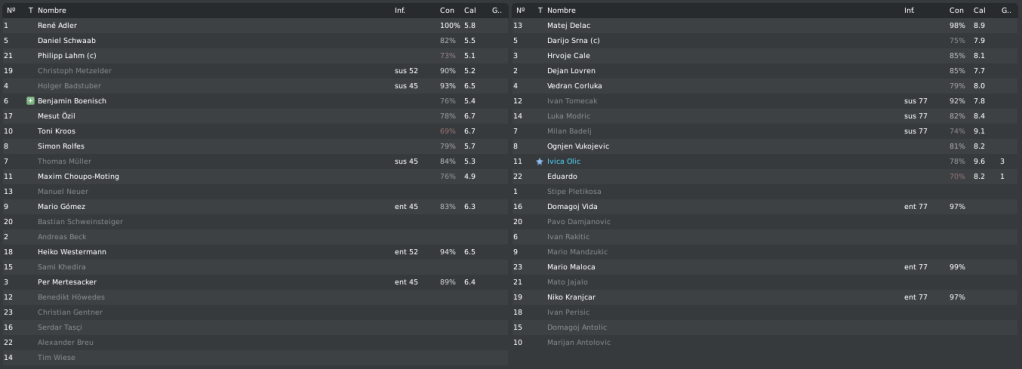Screen dimensions: 1022x369
Task: Select Mario Gómez in left squad list
Action: tap(61, 207)
